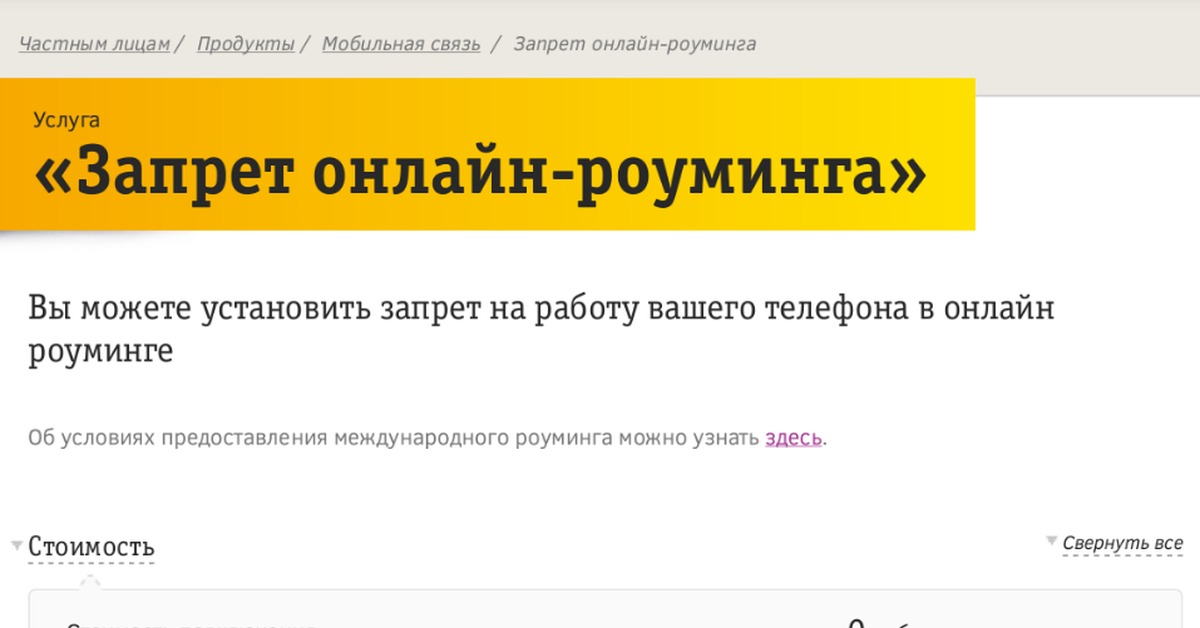Image resolution: width=1200 pixels, height=628 pixels.
Task: Click the Услуга label above the heading
Action: (x=66, y=120)
